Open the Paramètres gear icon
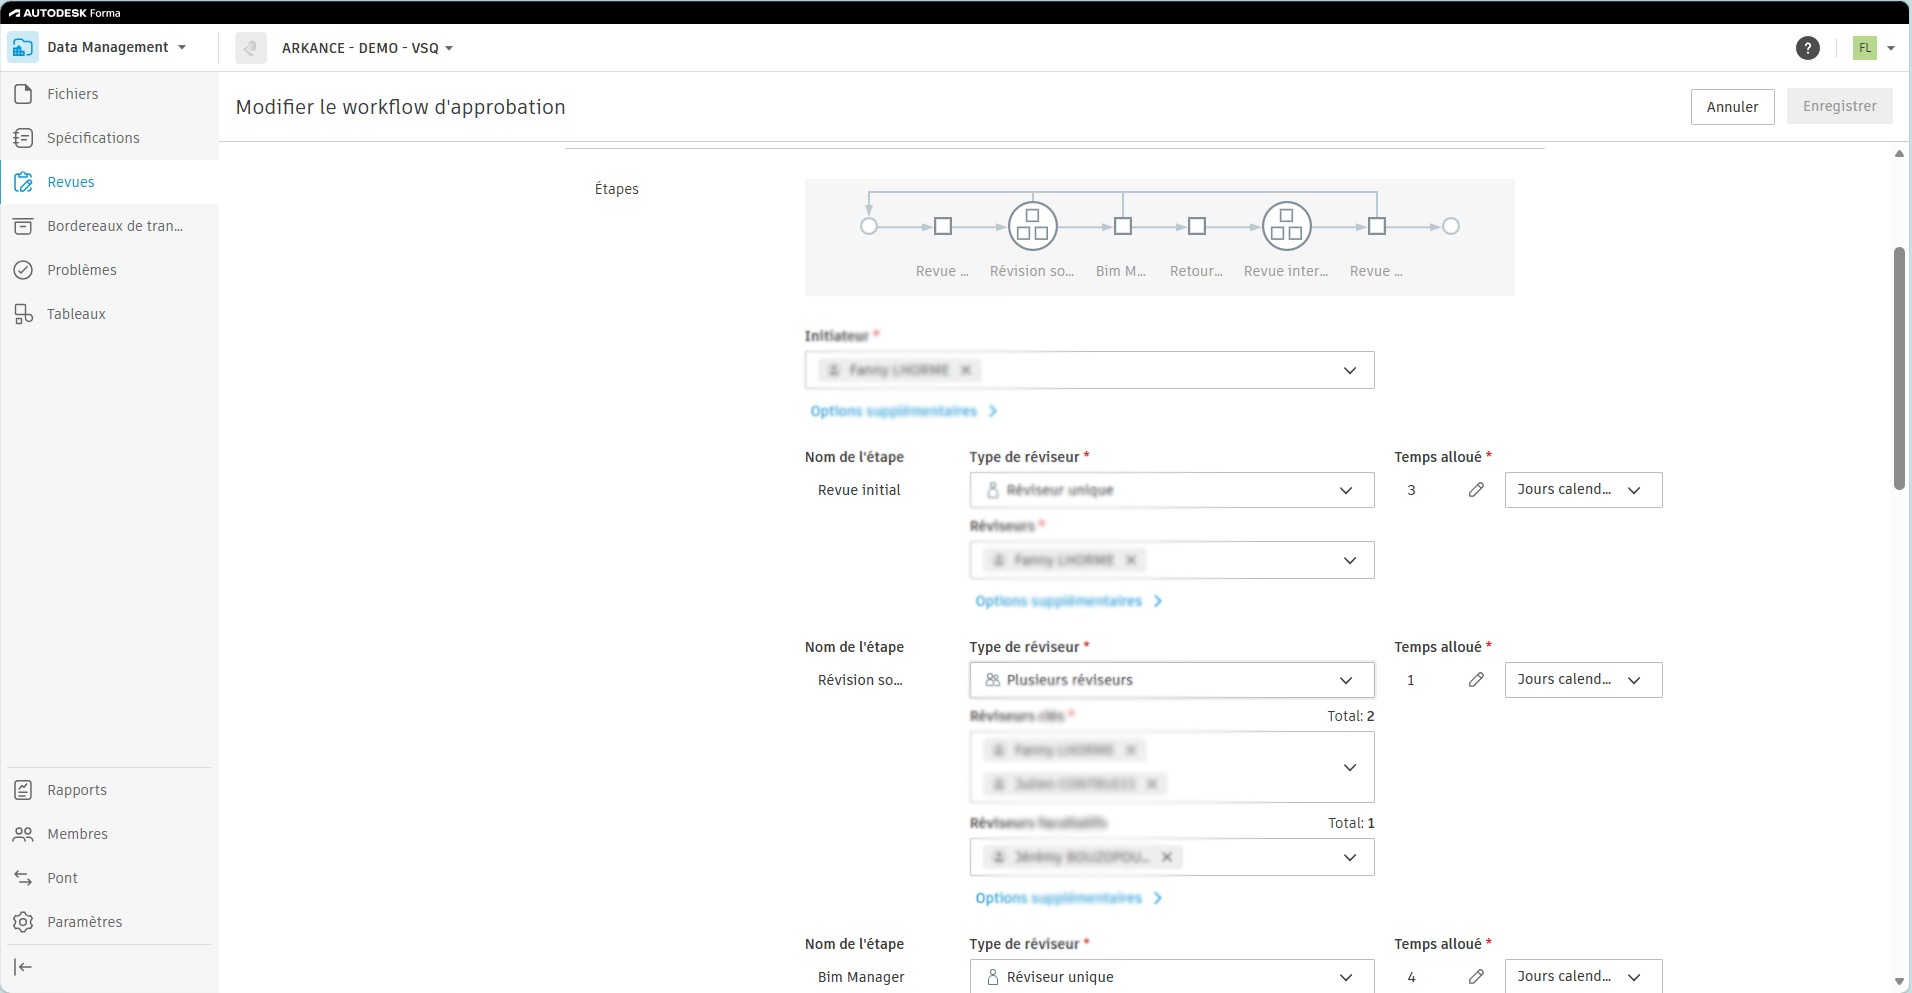Viewport: 1912px width, 993px height. tap(23, 922)
